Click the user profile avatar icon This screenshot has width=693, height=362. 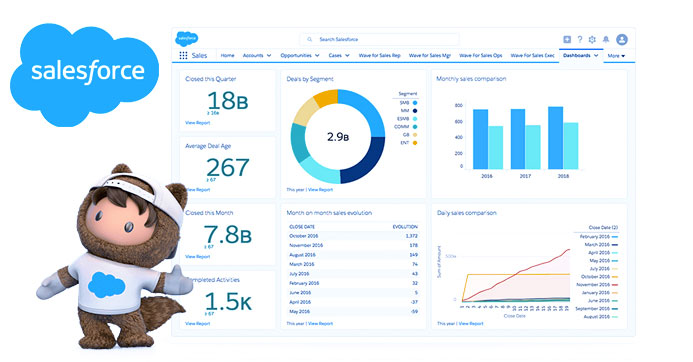622,39
